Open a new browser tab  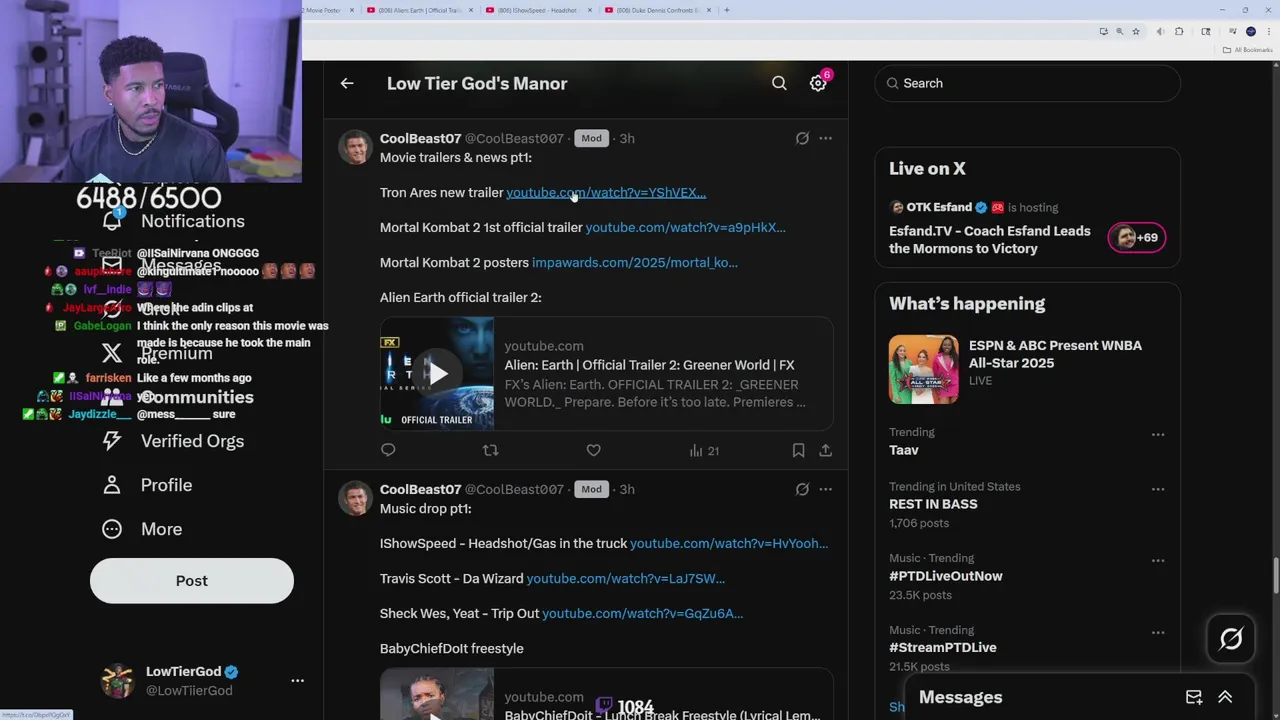coord(726,10)
